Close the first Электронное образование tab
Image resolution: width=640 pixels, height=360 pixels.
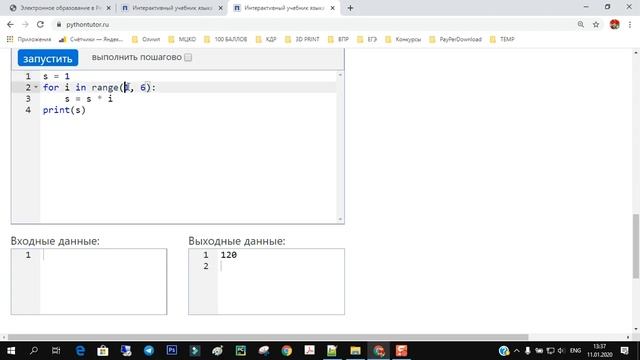click(x=109, y=8)
